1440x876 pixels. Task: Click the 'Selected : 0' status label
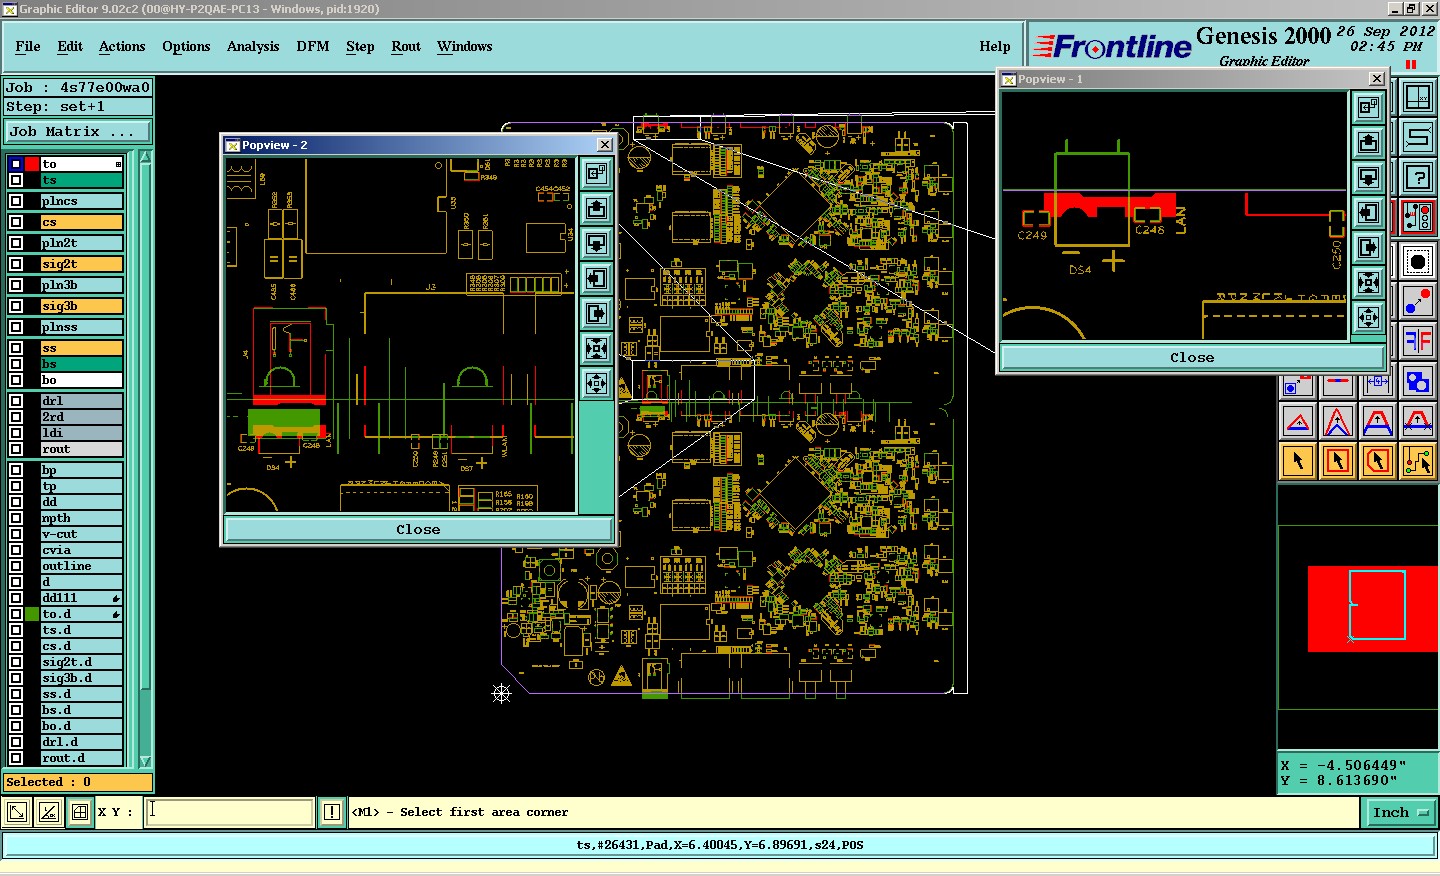tap(78, 782)
